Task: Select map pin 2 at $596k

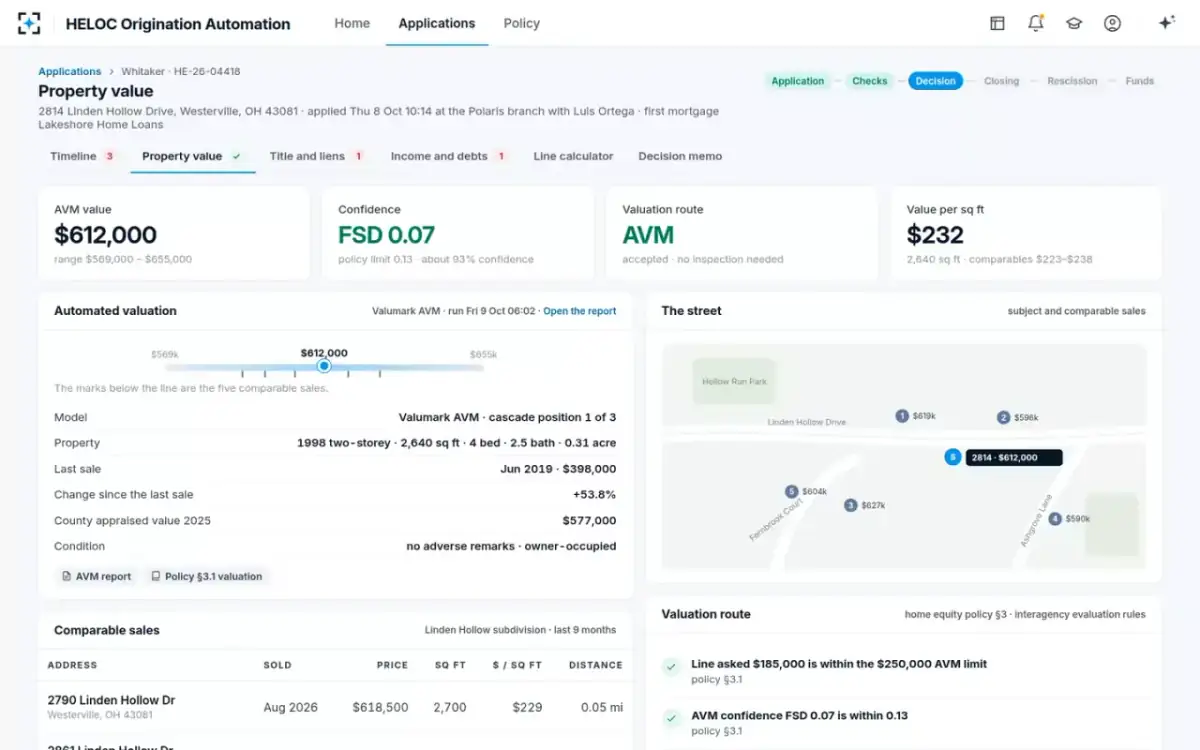Action: coord(1003,417)
